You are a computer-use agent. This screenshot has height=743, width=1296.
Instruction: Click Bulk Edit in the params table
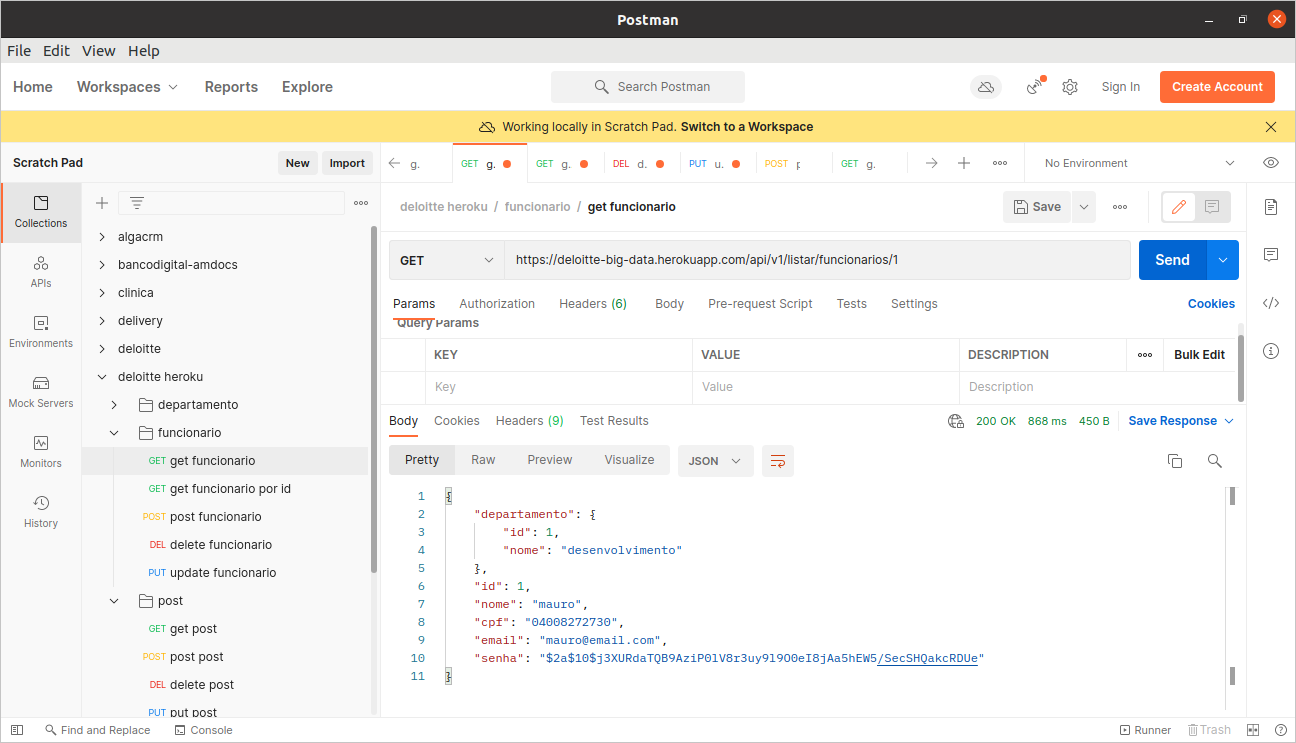coord(1200,355)
